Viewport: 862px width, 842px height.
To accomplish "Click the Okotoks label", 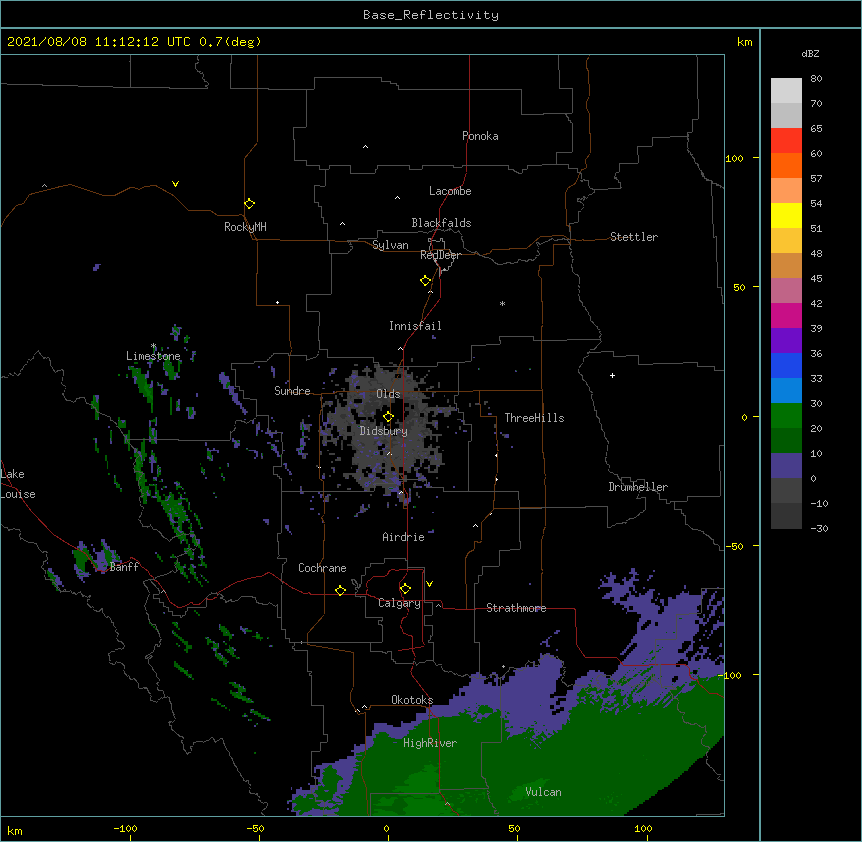I will (x=412, y=700).
